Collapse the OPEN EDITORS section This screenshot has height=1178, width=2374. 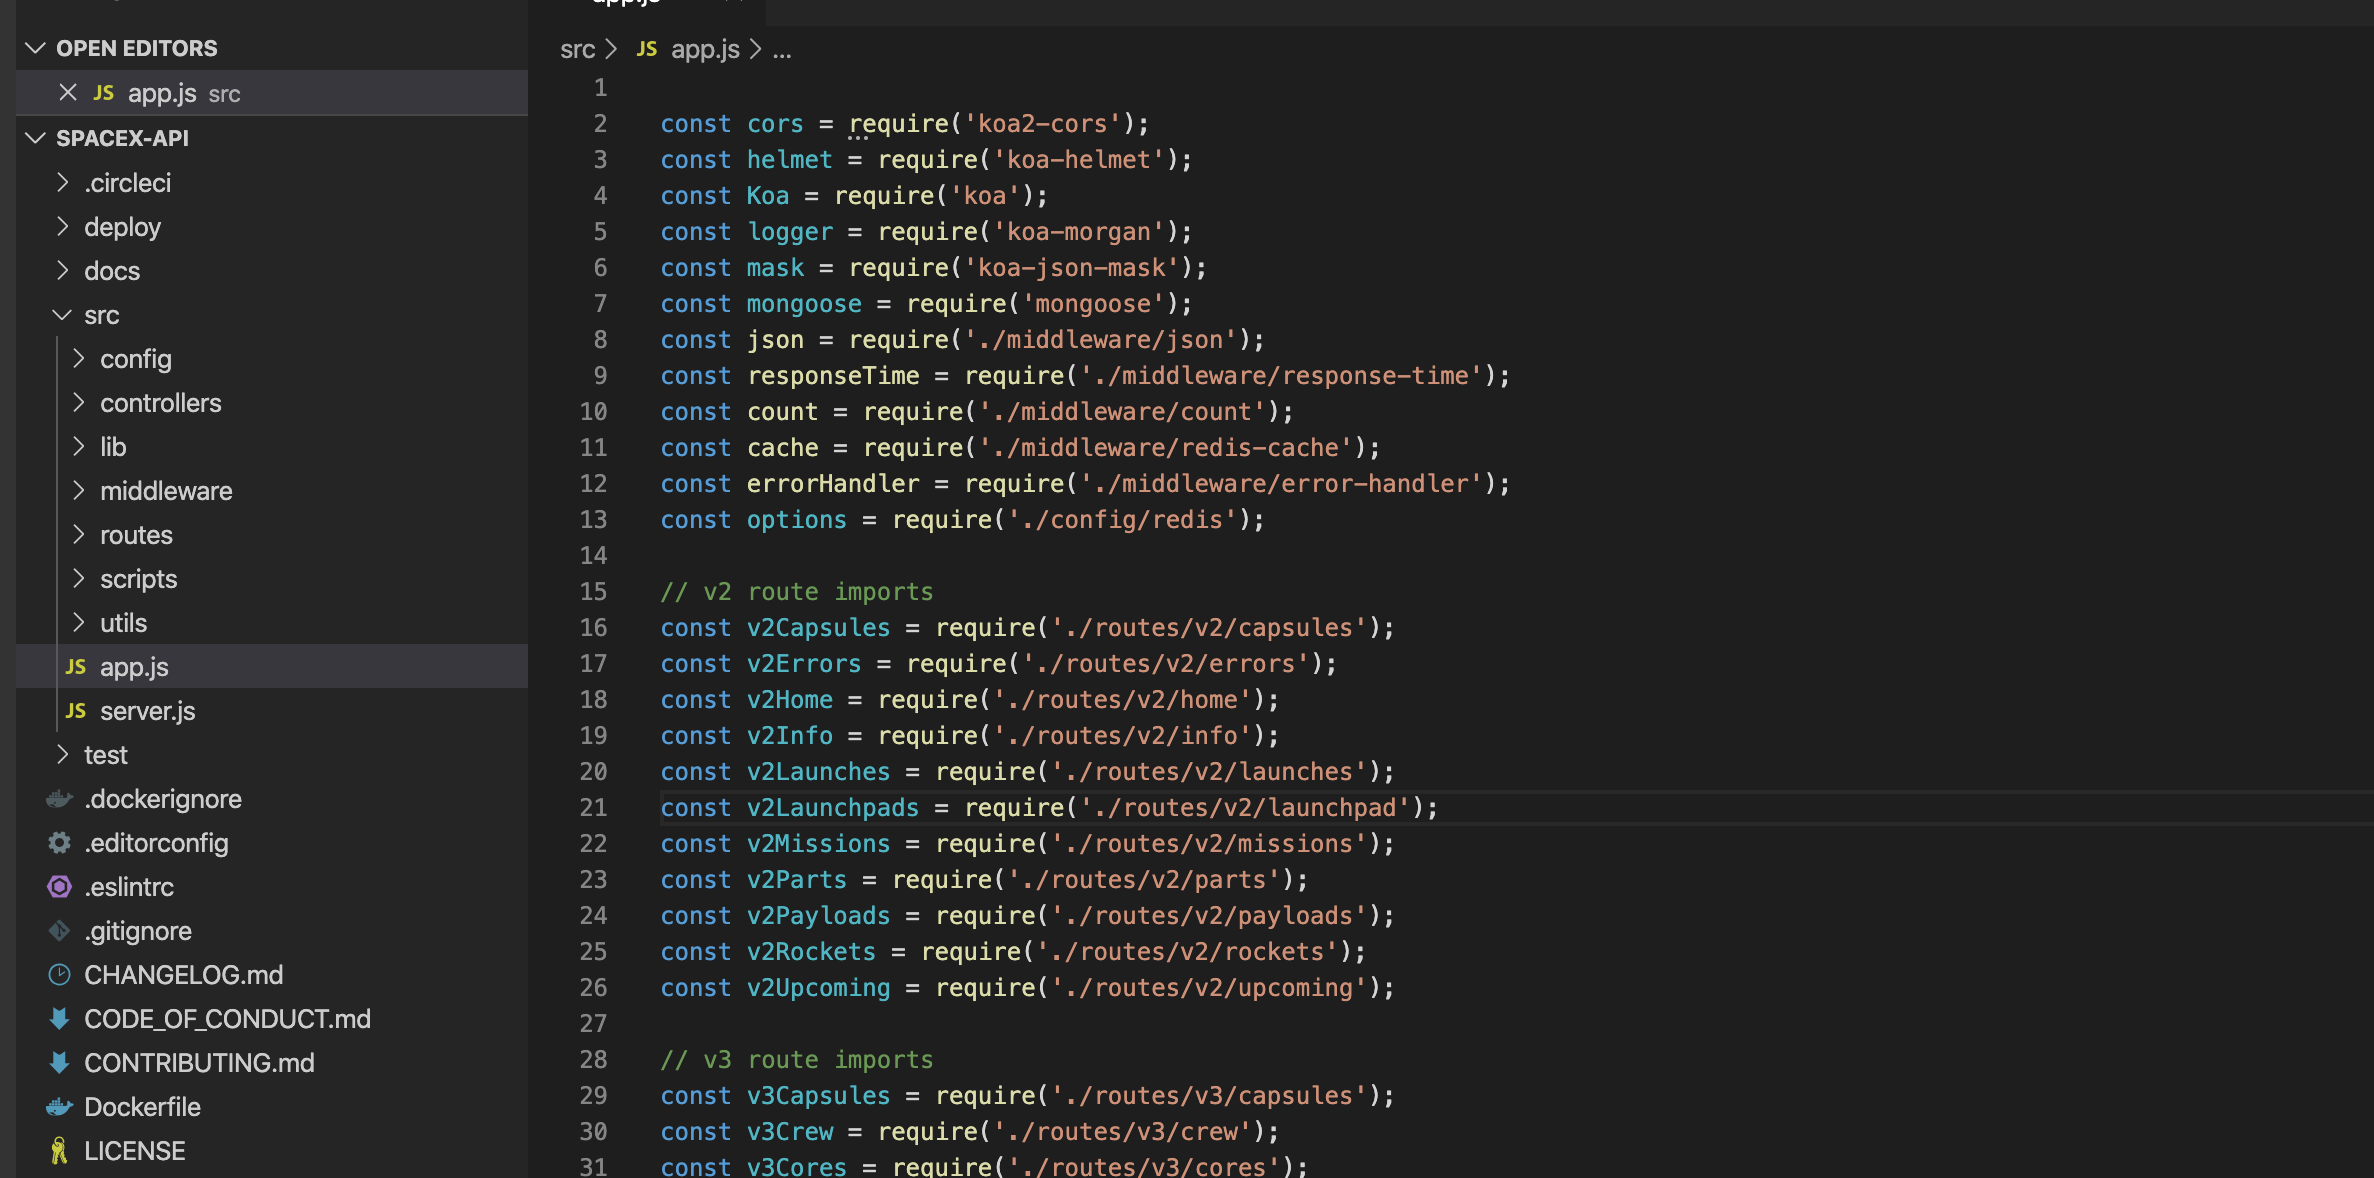tap(36, 48)
